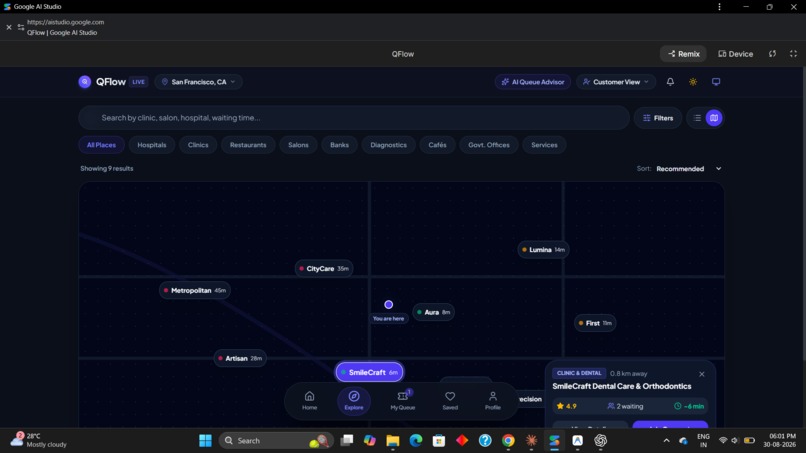Select the Hospitals category
Viewport: 806px width, 453px height.
click(152, 145)
